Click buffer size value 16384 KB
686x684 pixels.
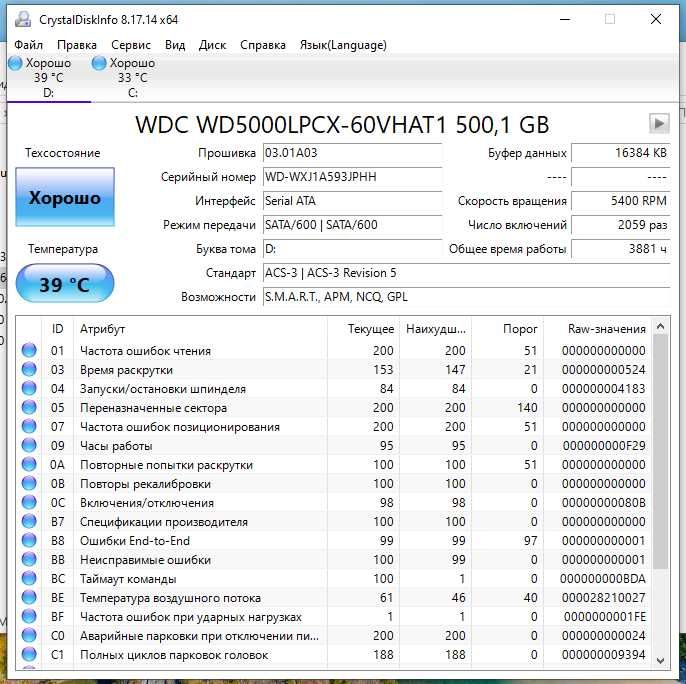click(620, 153)
